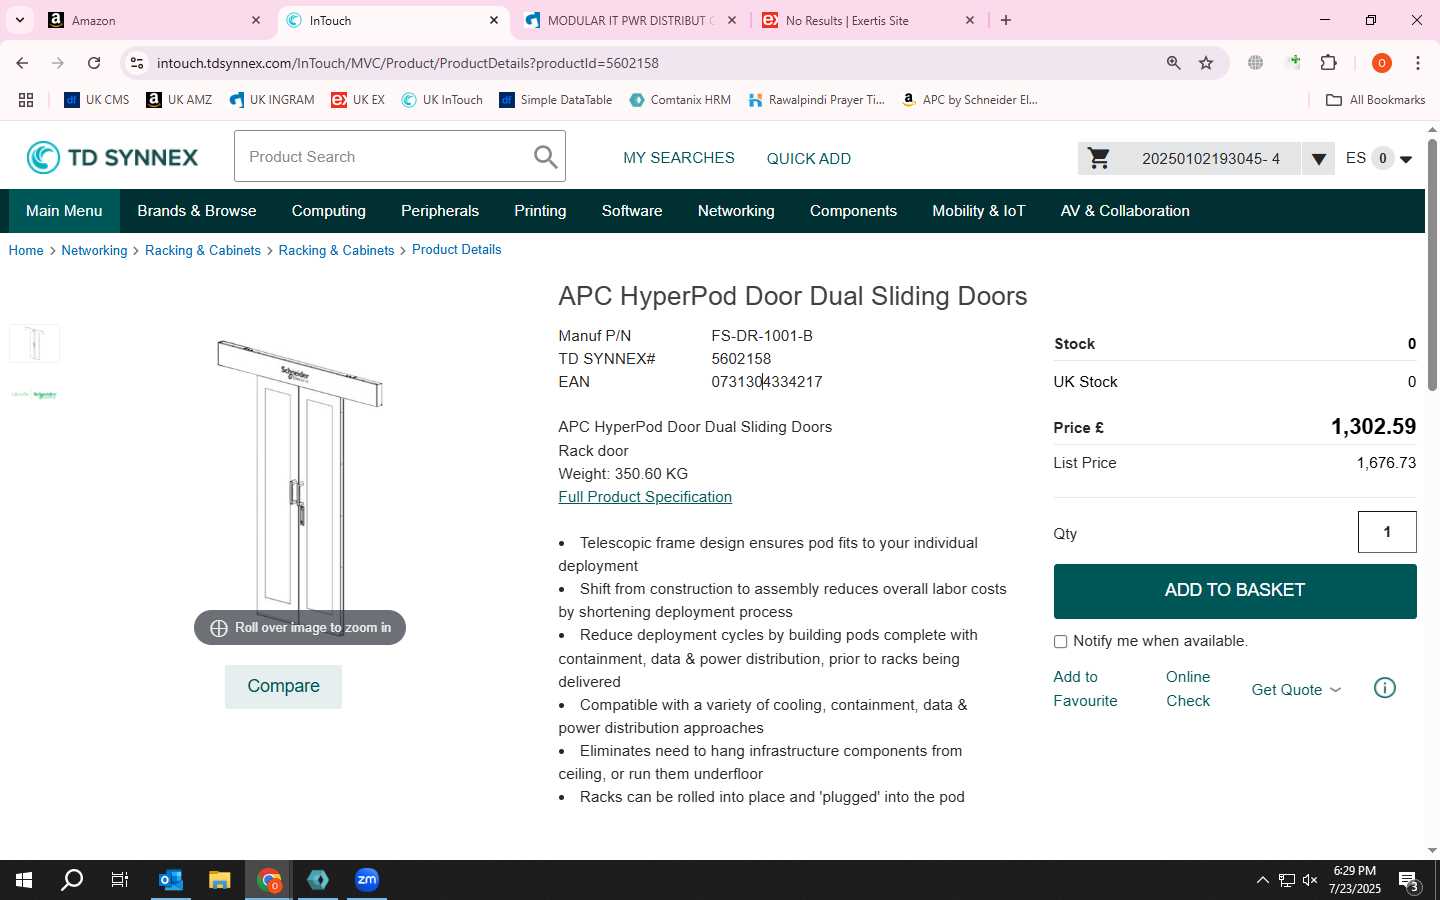This screenshot has height=900, width=1440.
Task: Switch to the No Results Exertis Site tab
Action: click(x=868, y=20)
